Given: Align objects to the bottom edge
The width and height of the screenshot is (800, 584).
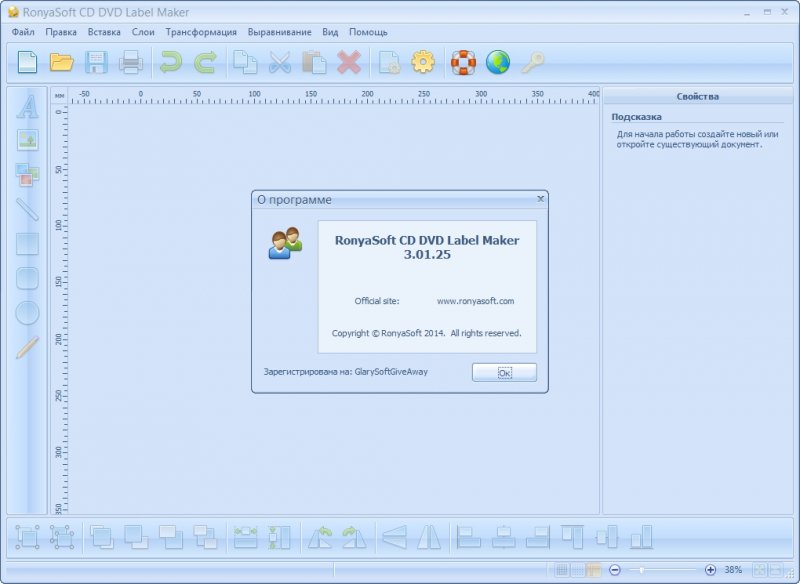Looking at the screenshot, I should 641,537.
